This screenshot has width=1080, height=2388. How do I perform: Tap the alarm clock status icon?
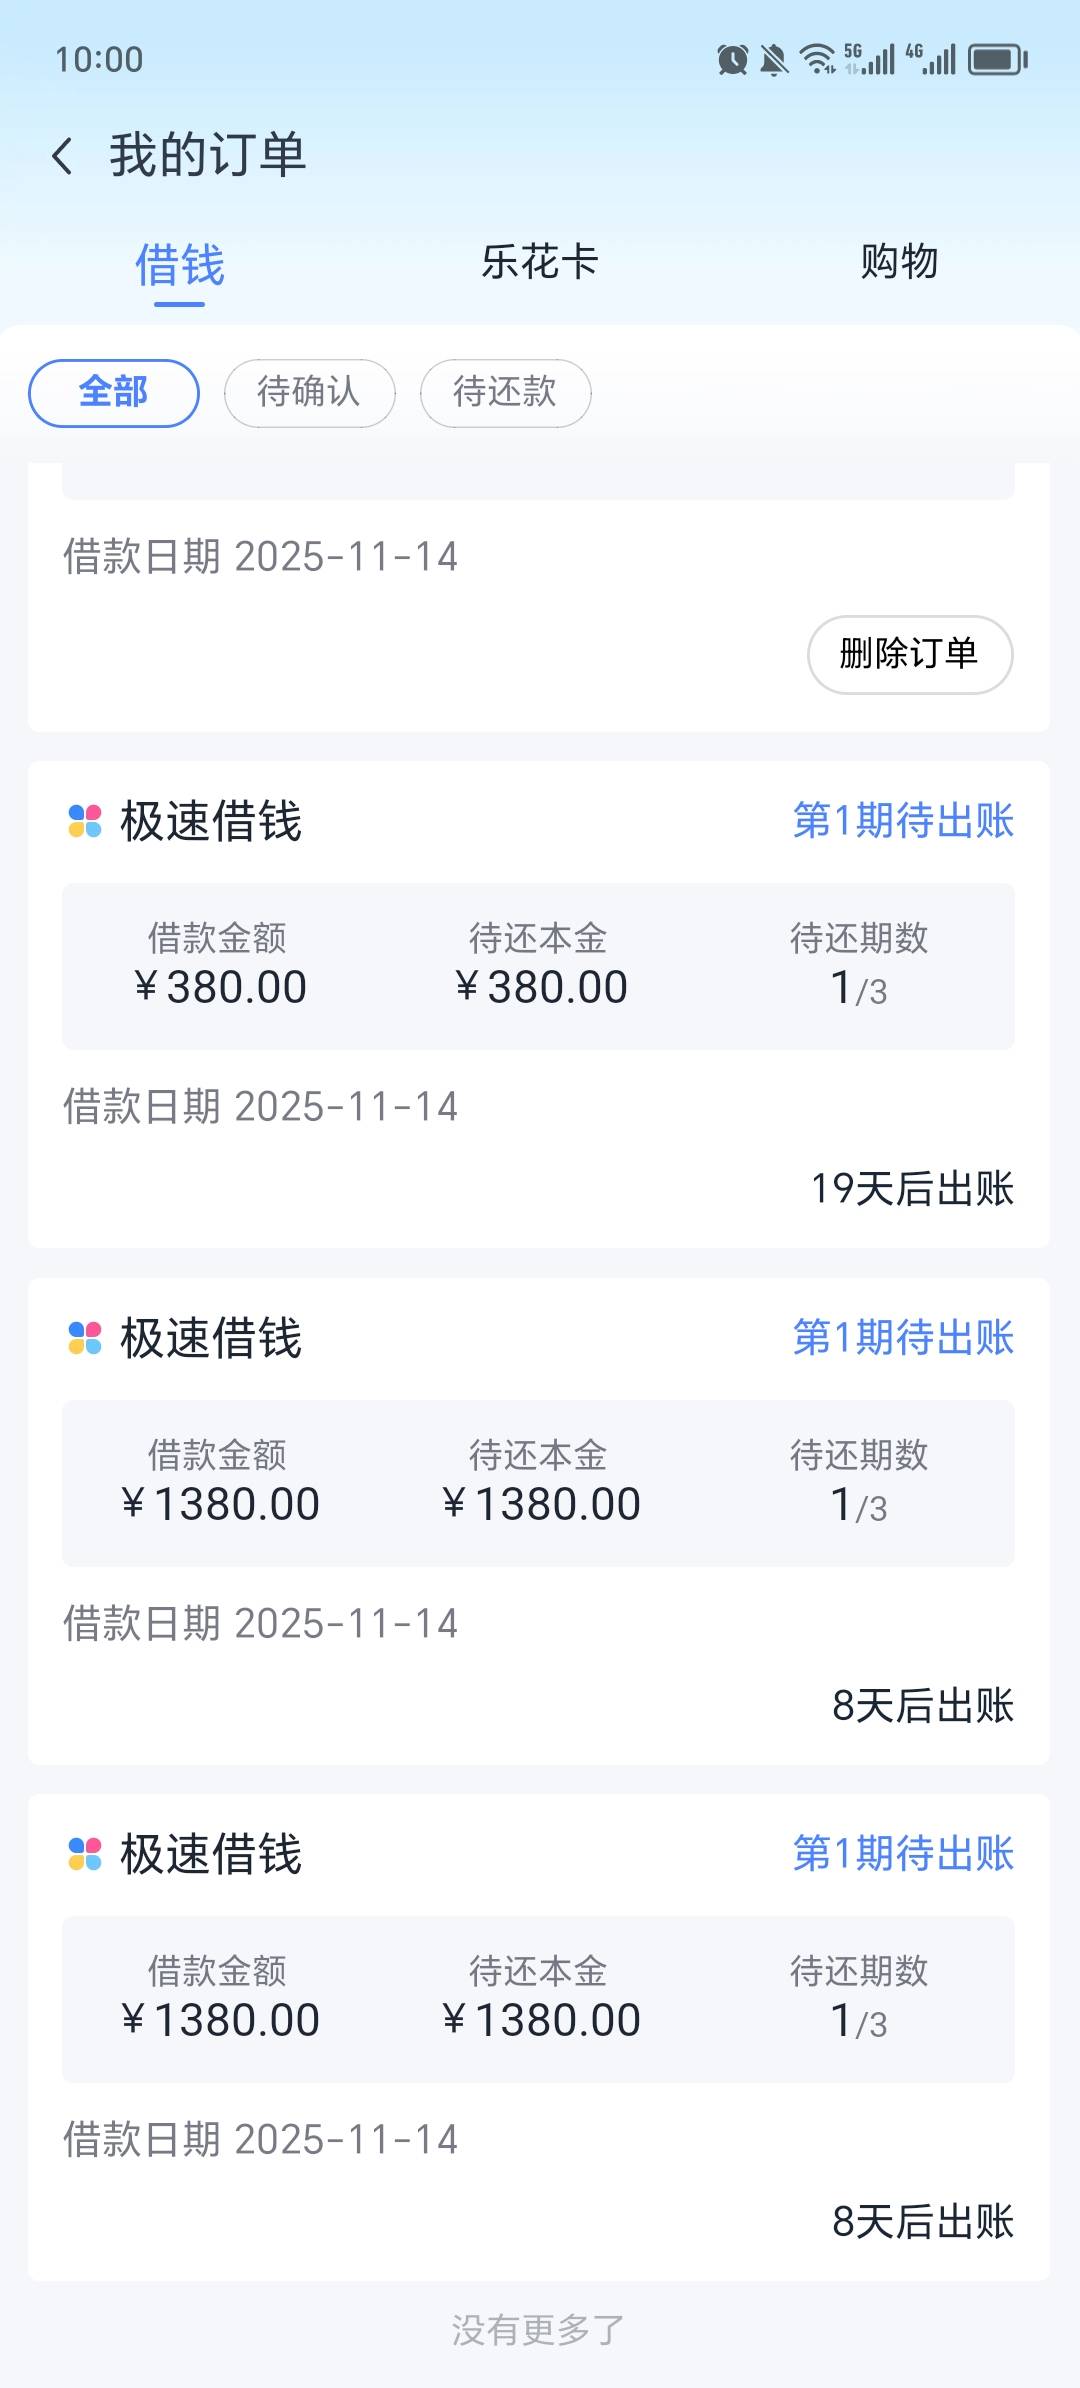(732, 60)
